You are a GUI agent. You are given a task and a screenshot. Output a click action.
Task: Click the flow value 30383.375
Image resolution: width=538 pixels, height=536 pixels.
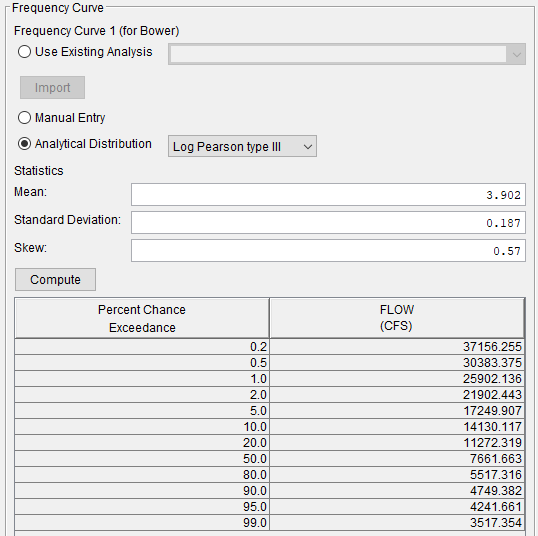397,363
